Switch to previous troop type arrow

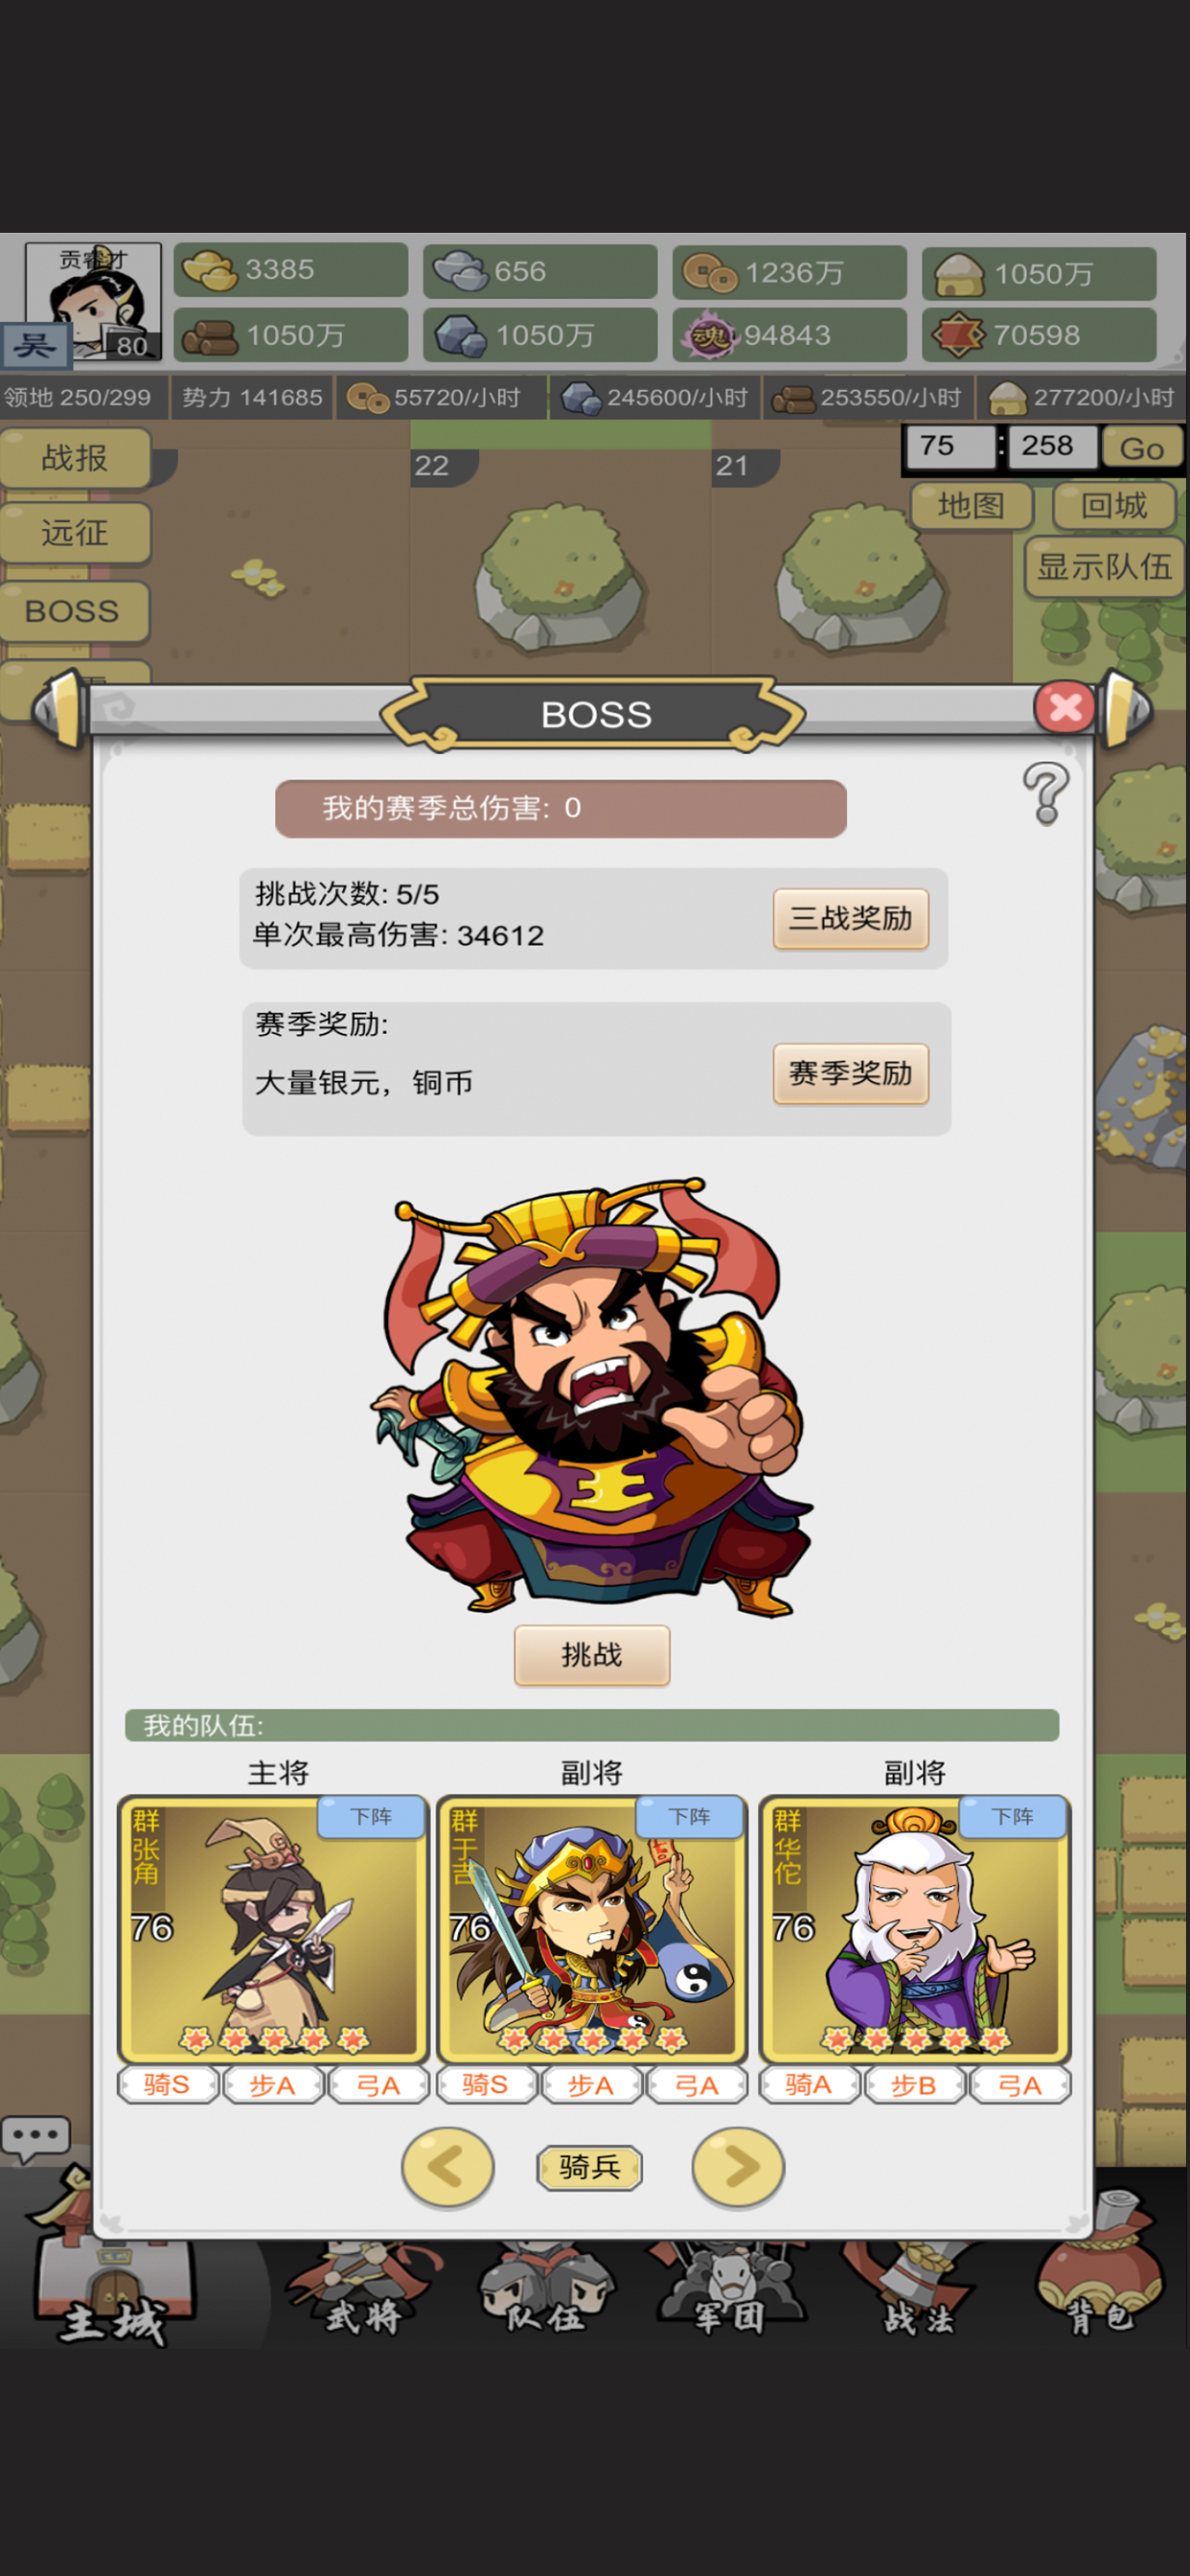pos(447,2167)
